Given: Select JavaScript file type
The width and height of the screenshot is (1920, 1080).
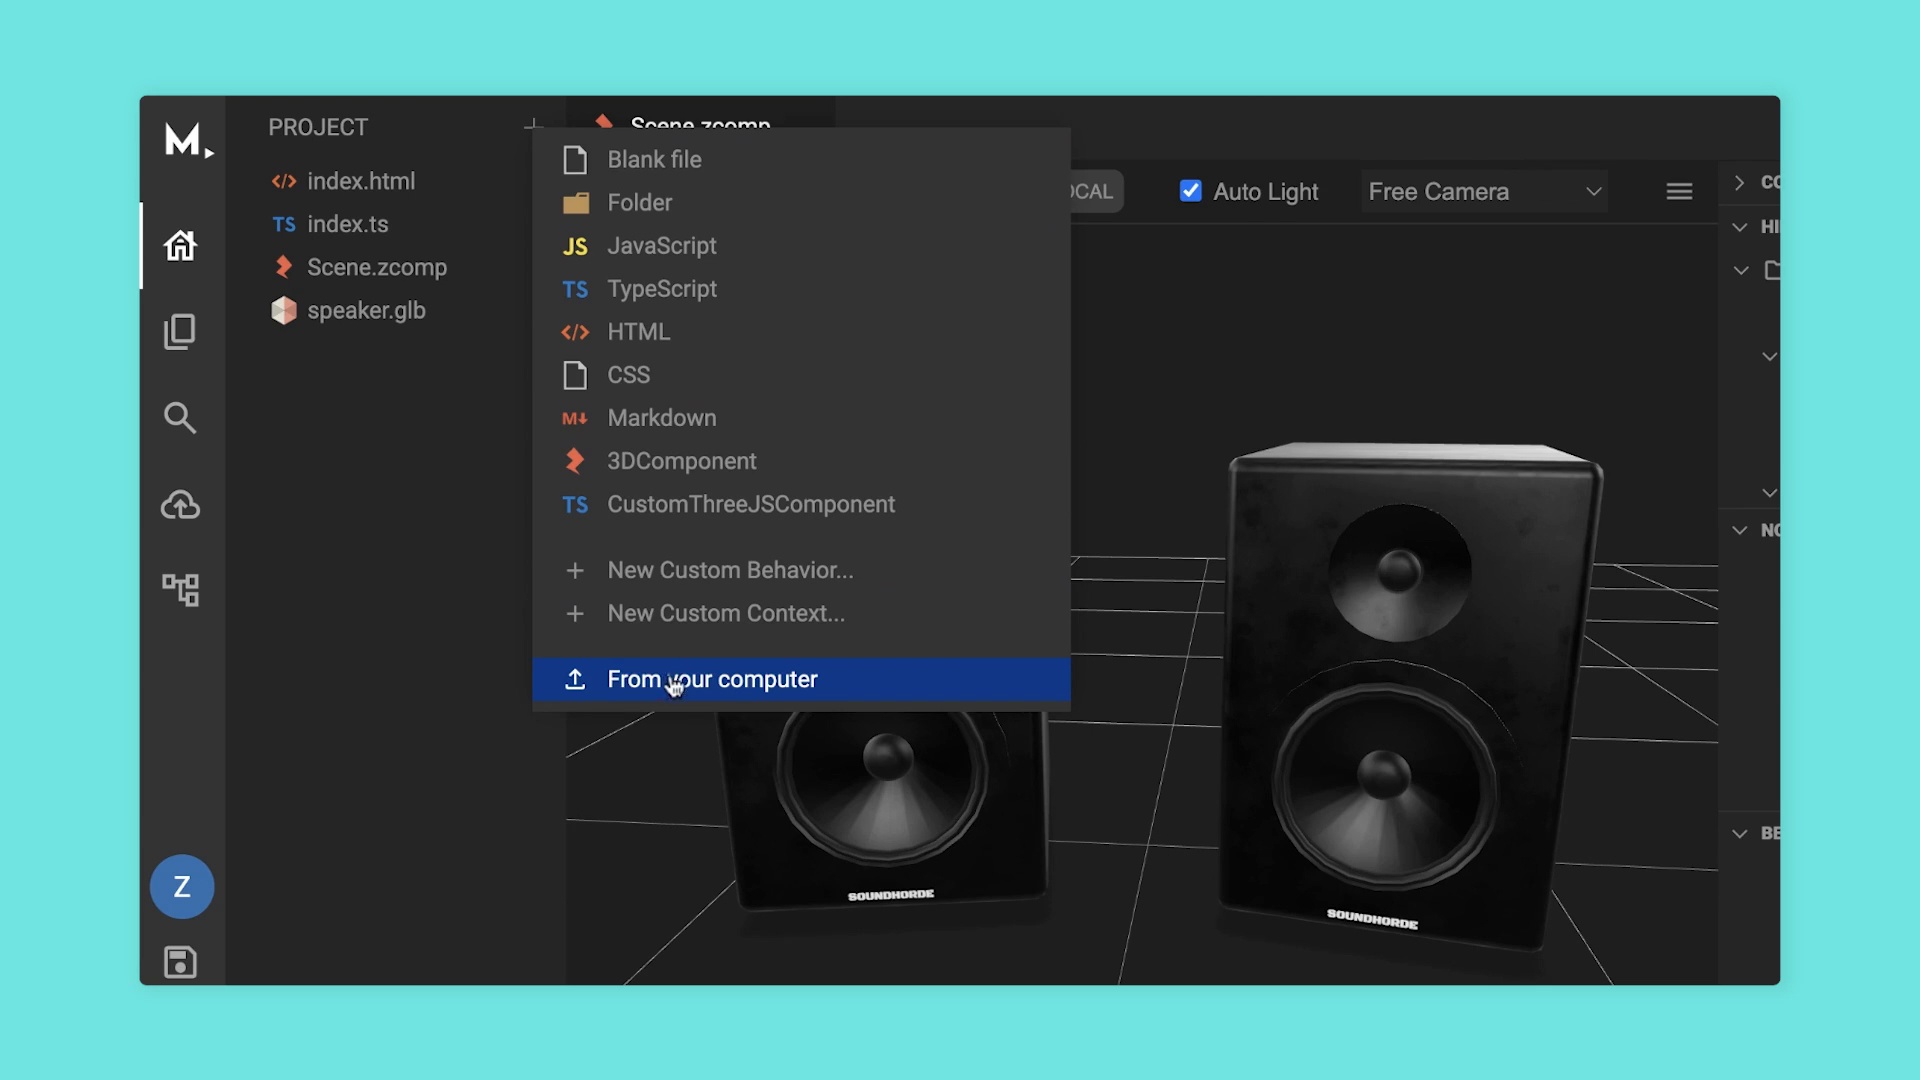Looking at the screenshot, I should (x=801, y=245).
